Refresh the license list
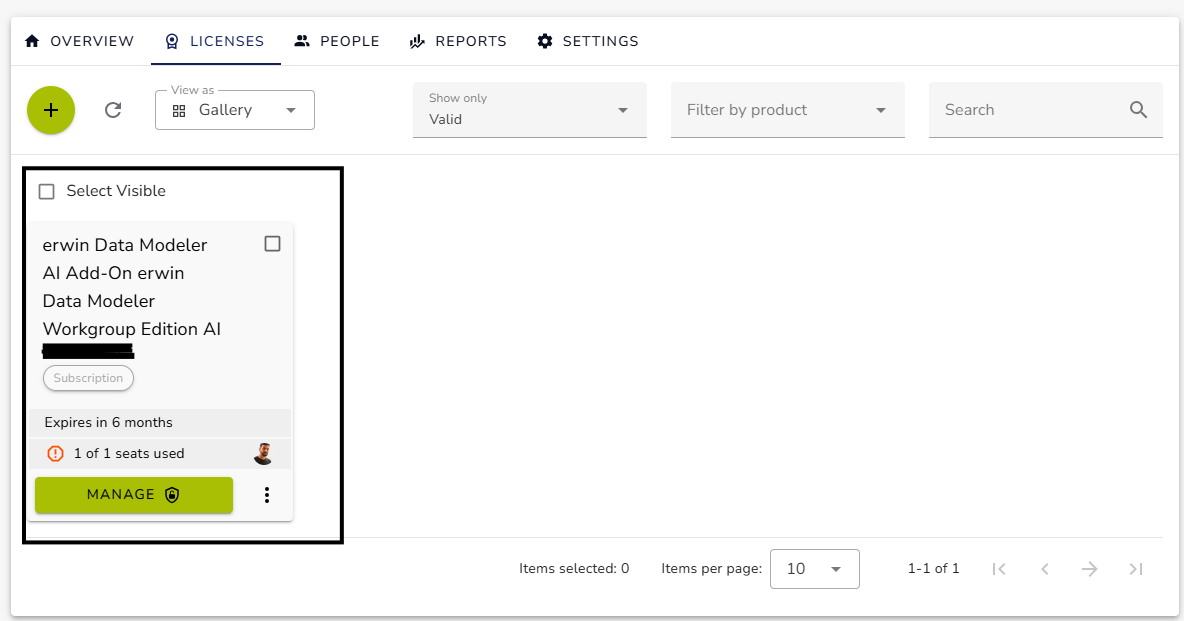 [113, 110]
